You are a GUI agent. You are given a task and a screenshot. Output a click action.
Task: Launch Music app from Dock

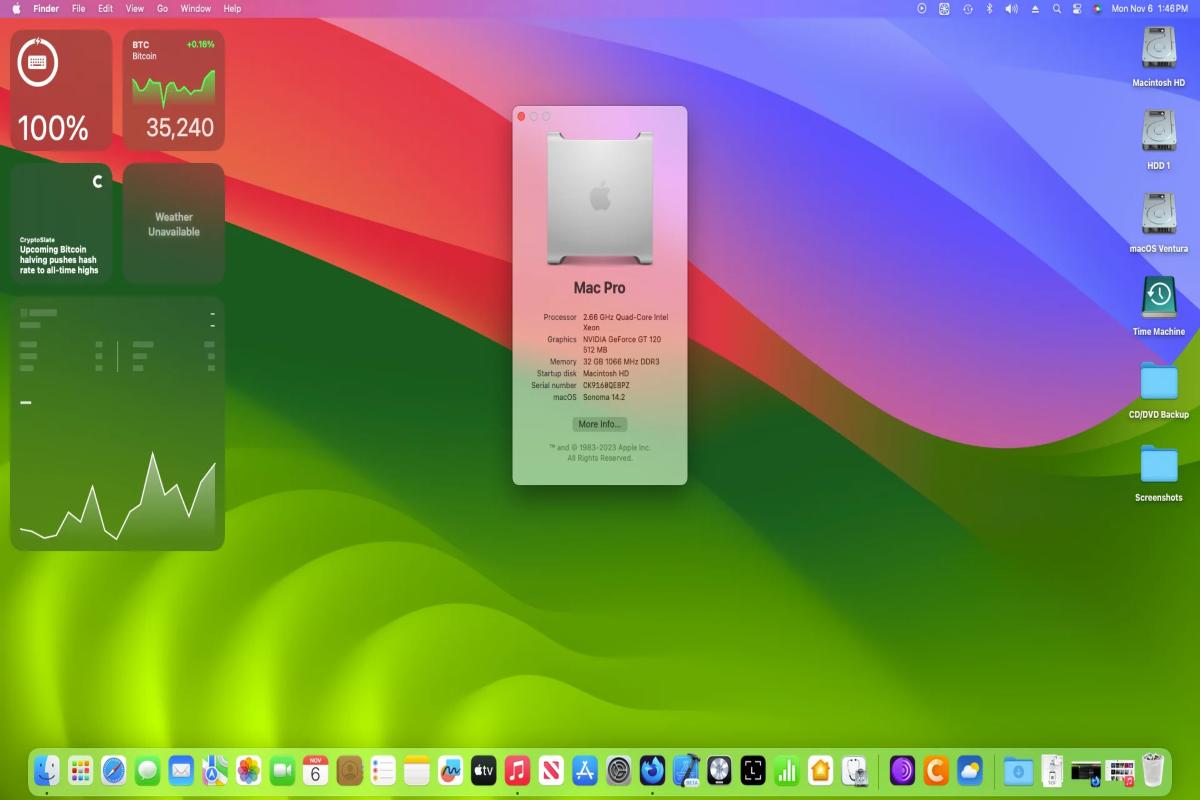tap(517, 771)
